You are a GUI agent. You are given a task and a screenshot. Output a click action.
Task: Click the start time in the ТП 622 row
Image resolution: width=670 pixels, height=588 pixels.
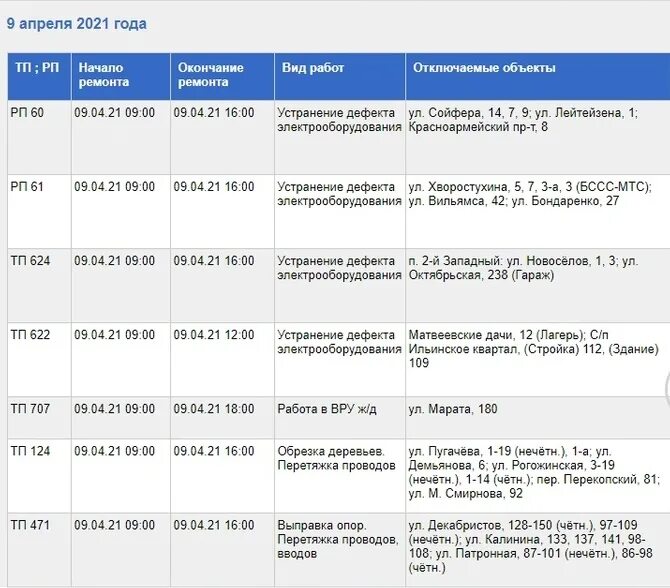point(121,359)
